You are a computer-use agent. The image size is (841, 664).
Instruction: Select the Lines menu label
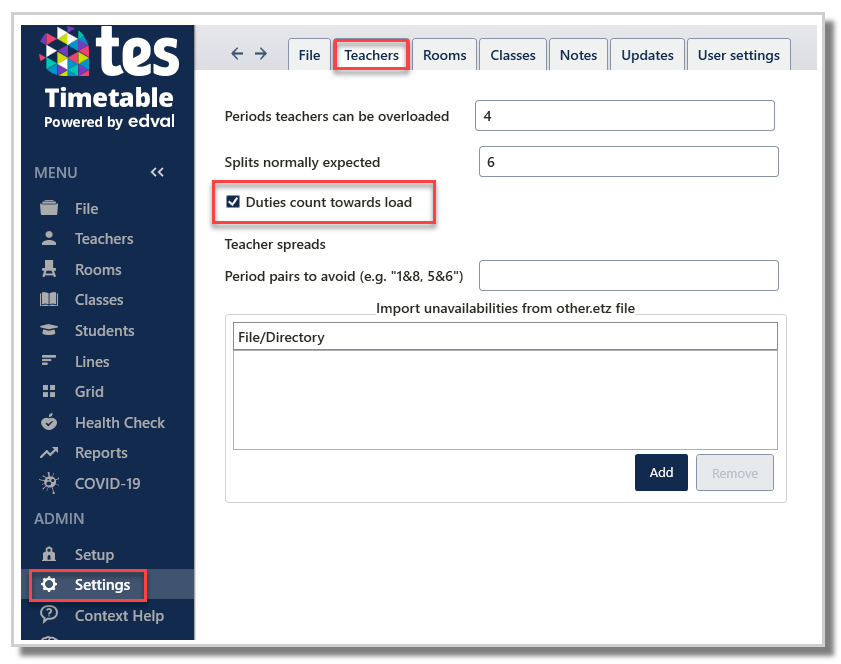click(x=92, y=361)
